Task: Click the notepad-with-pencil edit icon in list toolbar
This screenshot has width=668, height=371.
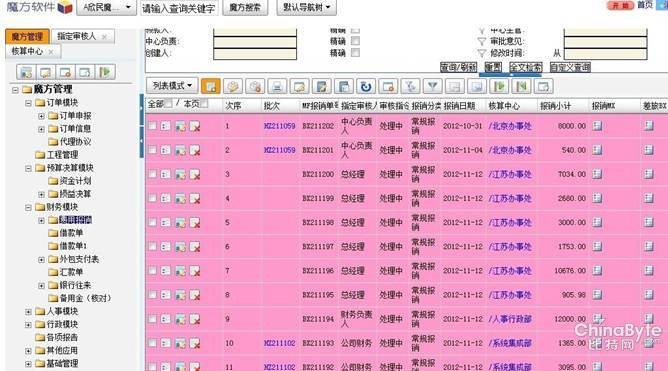Action: 321,86
